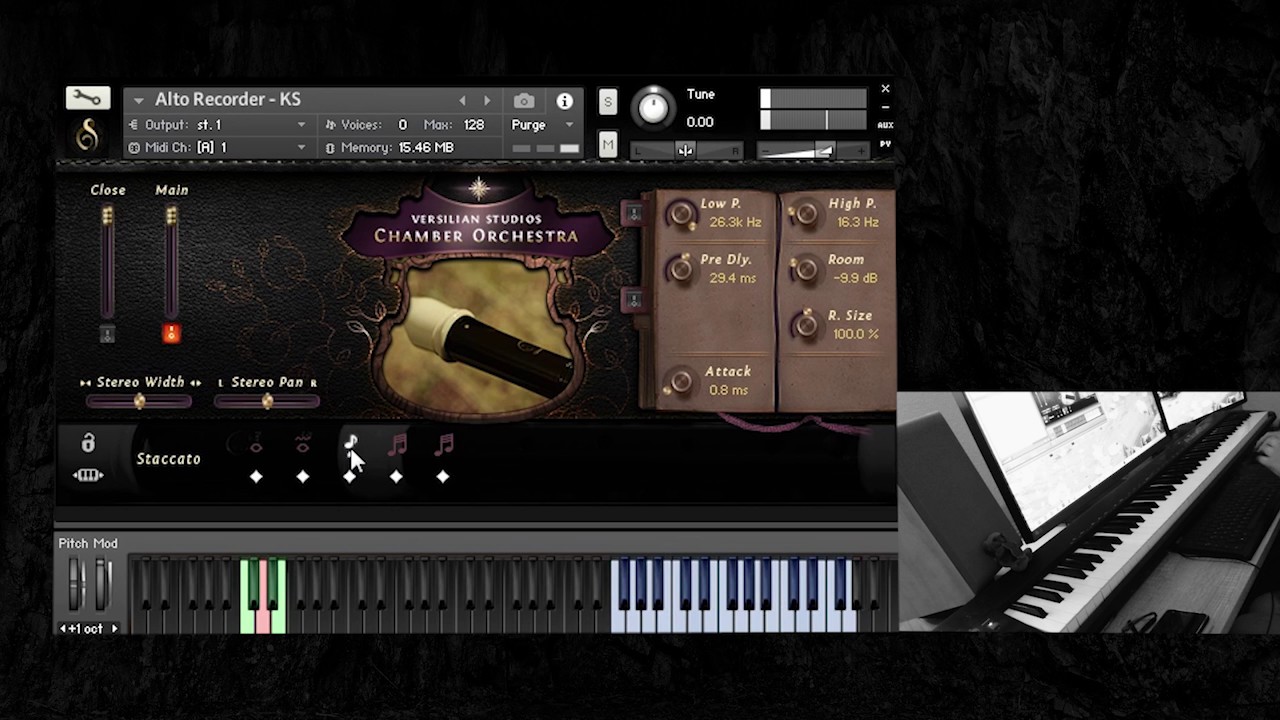Click the aux icon in the header

885,125
